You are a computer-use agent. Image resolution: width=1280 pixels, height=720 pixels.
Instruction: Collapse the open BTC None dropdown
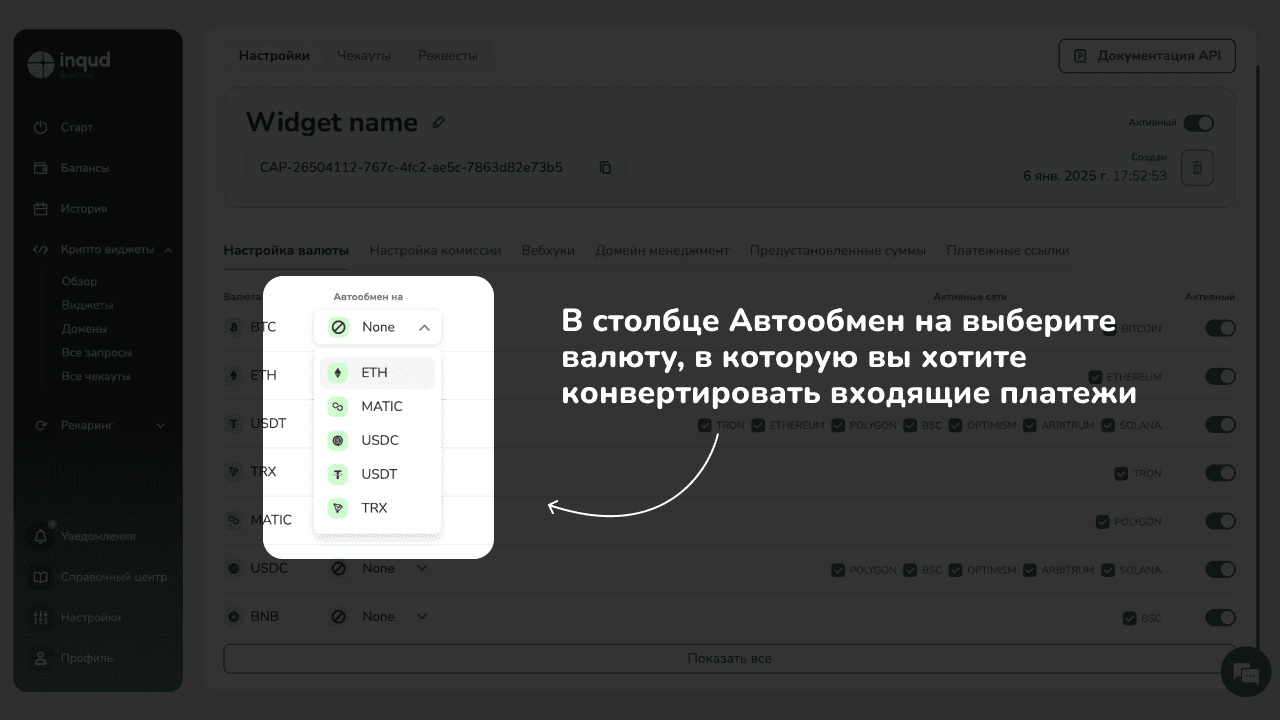[x=377, y=327]
